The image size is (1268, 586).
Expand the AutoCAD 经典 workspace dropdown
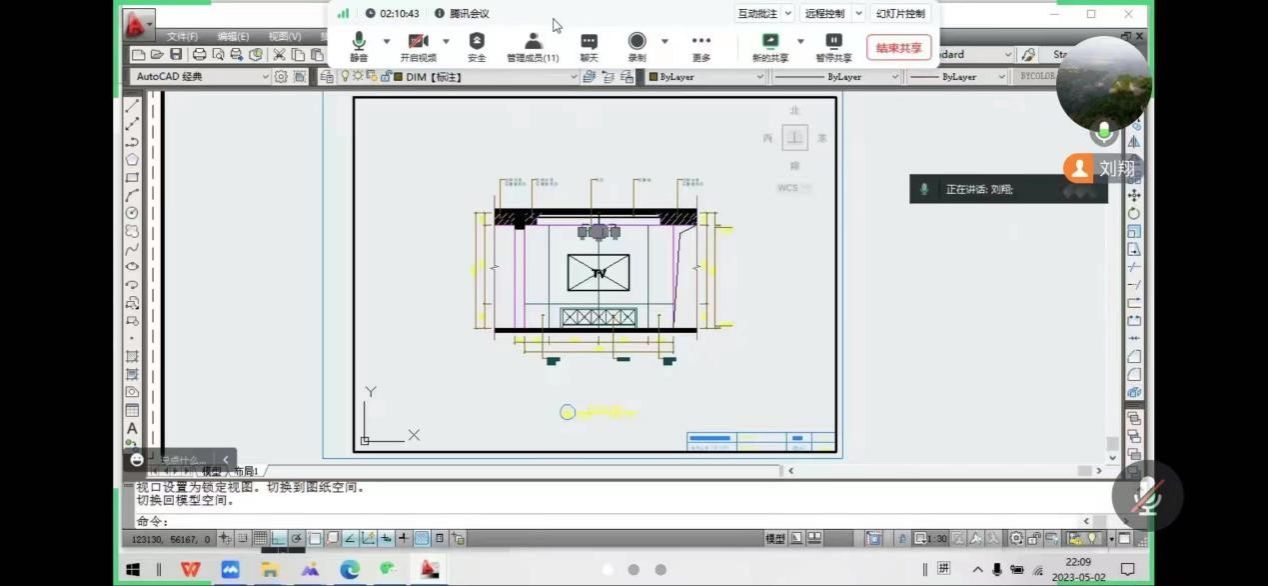coord(265,77)
